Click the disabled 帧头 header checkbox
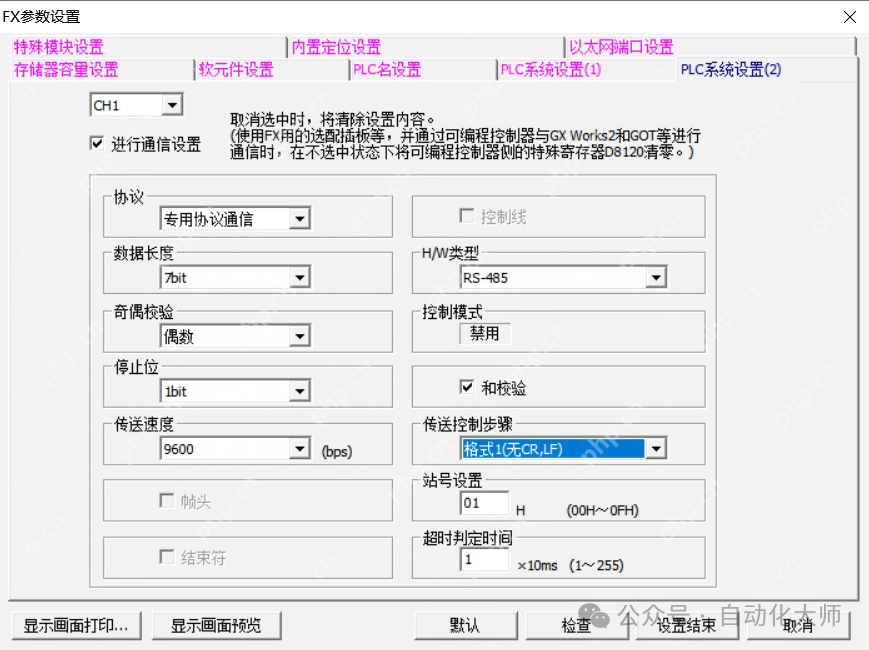This screenshot has height=650, width=869. coord(167,500)
